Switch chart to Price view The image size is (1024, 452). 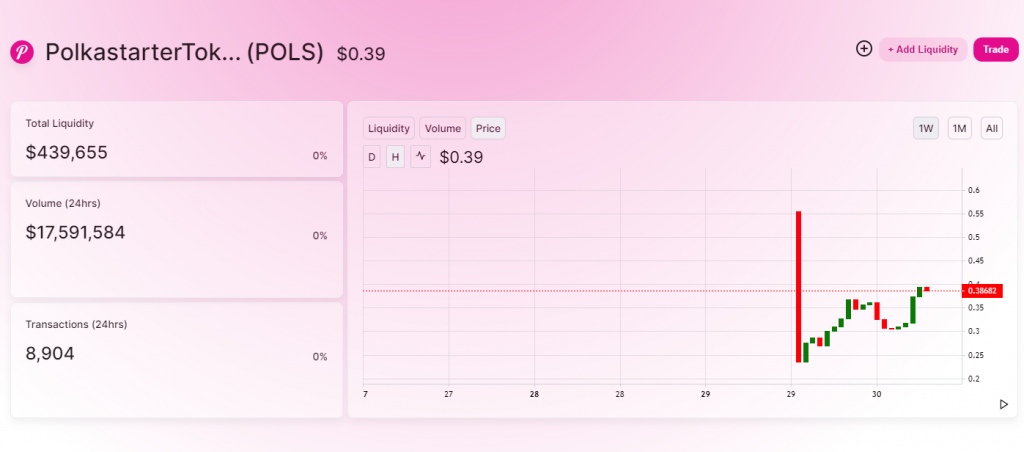pos(488,128)
